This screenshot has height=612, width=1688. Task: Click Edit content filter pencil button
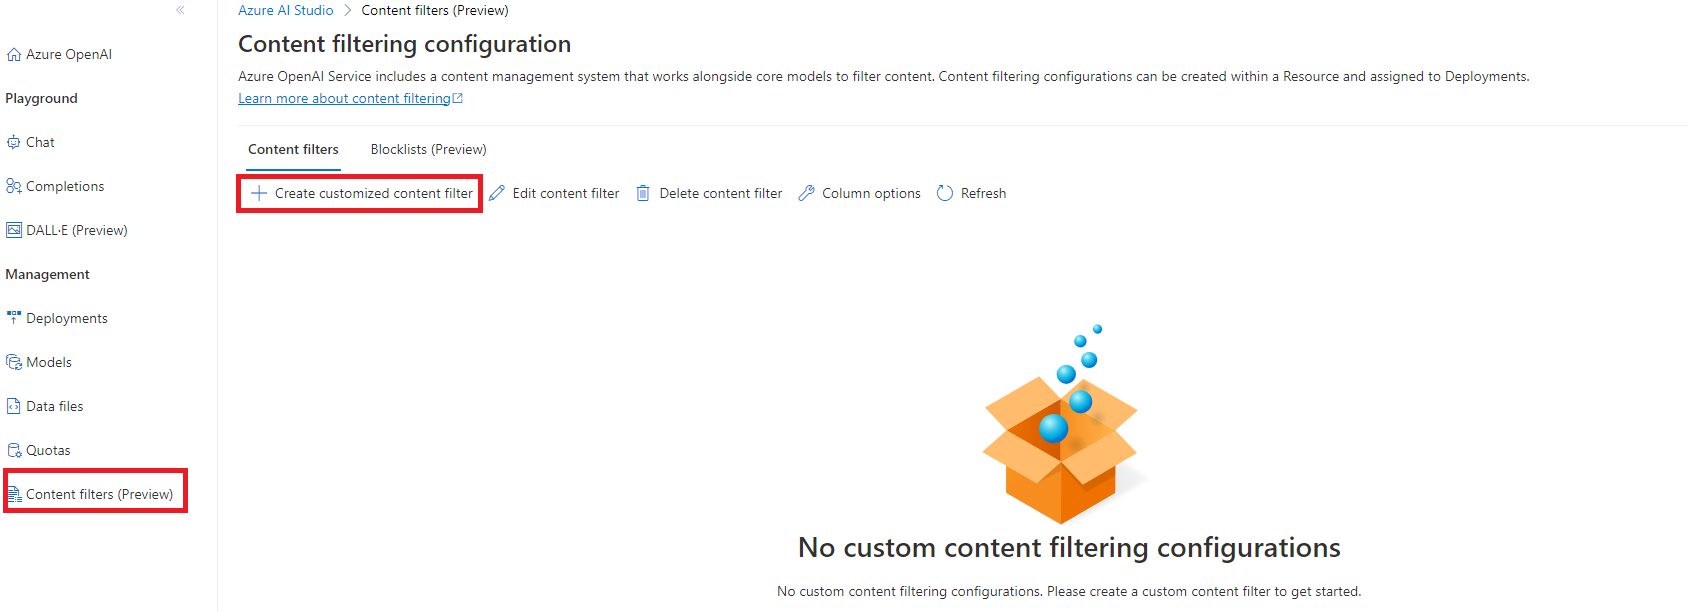click(554, 193)
